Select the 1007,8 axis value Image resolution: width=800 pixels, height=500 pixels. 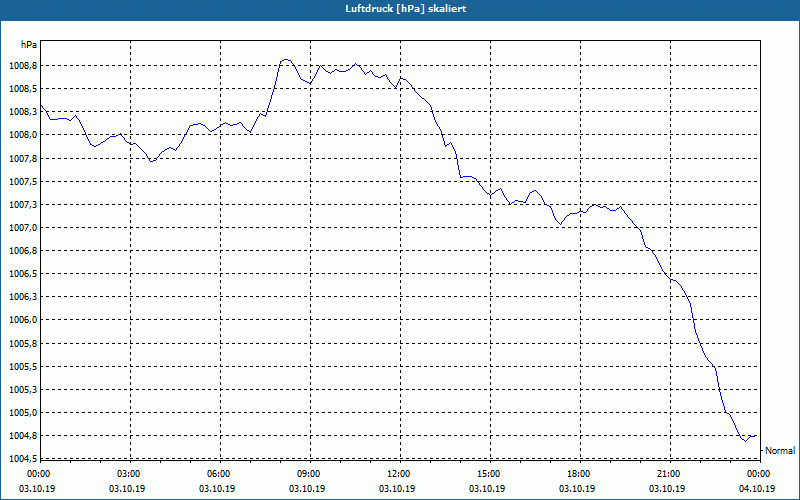(23, 159)
